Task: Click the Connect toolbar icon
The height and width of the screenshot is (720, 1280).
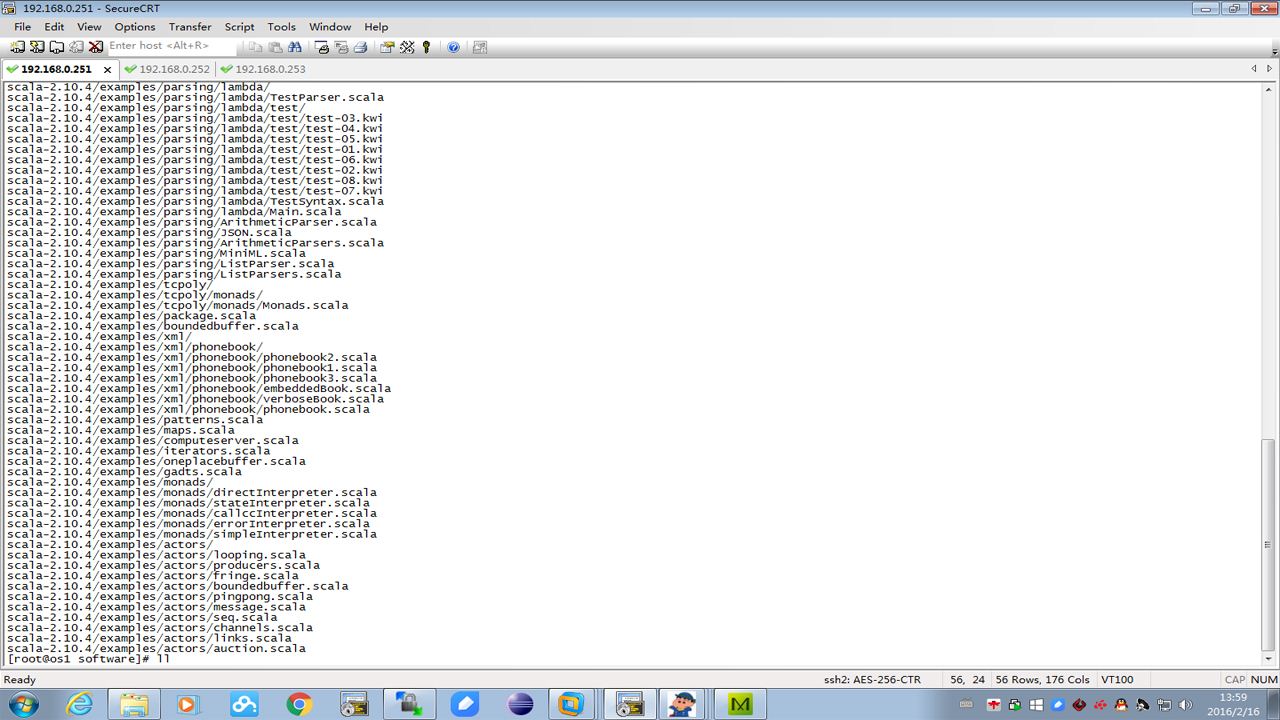Action: (x=18, y=47)
